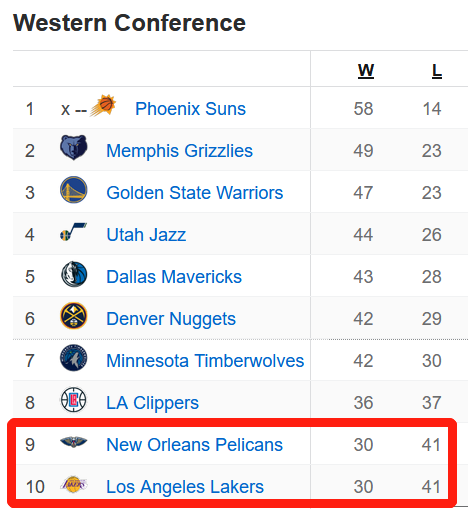Click the LA Clippers logo

point(74,399)
